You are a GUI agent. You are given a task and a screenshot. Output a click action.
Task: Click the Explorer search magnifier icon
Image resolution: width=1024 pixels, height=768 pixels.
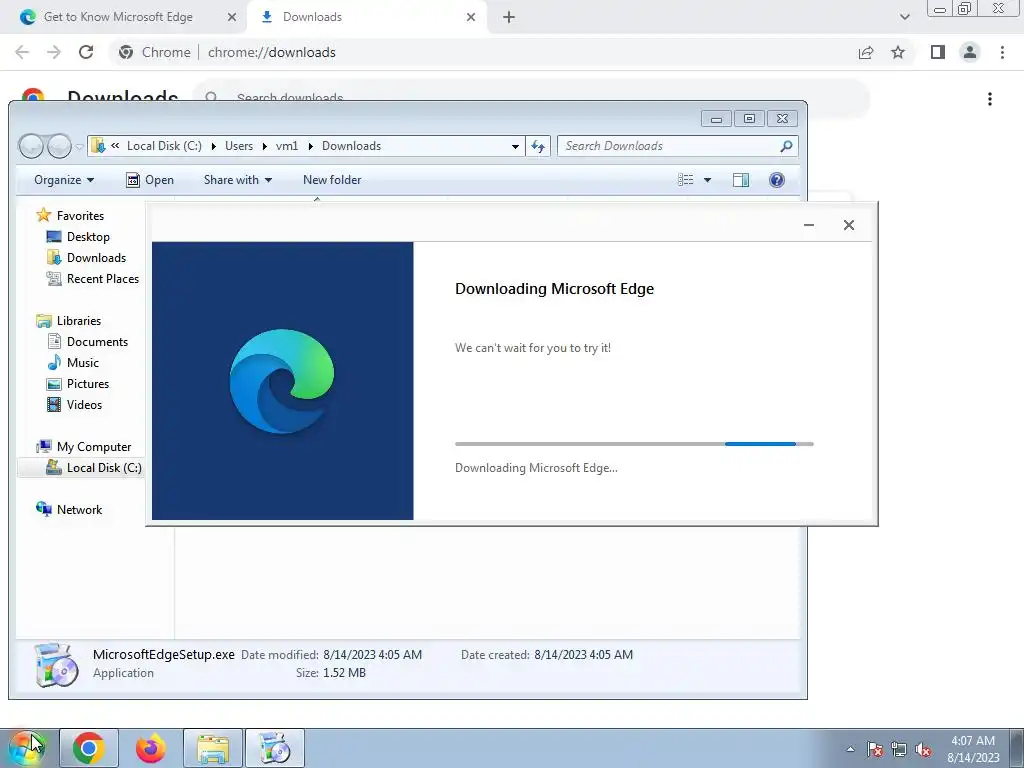[786, 146]
